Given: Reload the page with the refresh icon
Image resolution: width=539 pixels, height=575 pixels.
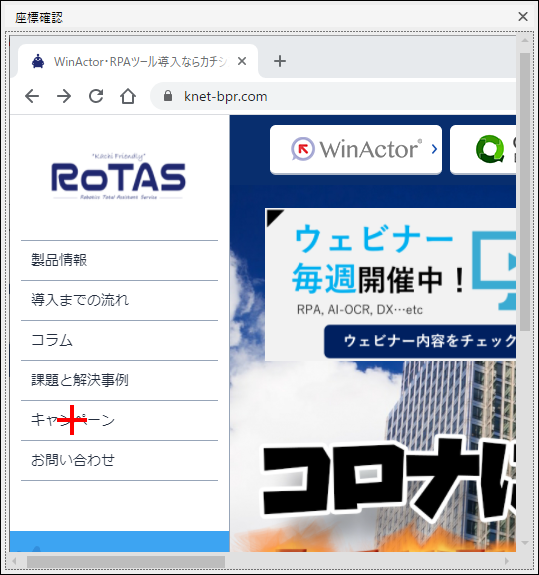Looking at the screenshot, I should coord(96,96).
